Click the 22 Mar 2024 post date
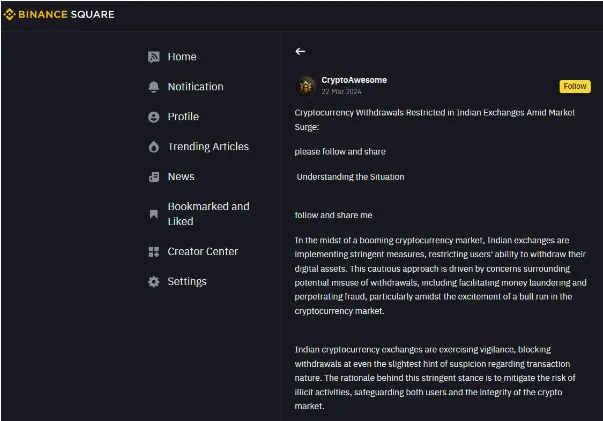 coord(341,92)
